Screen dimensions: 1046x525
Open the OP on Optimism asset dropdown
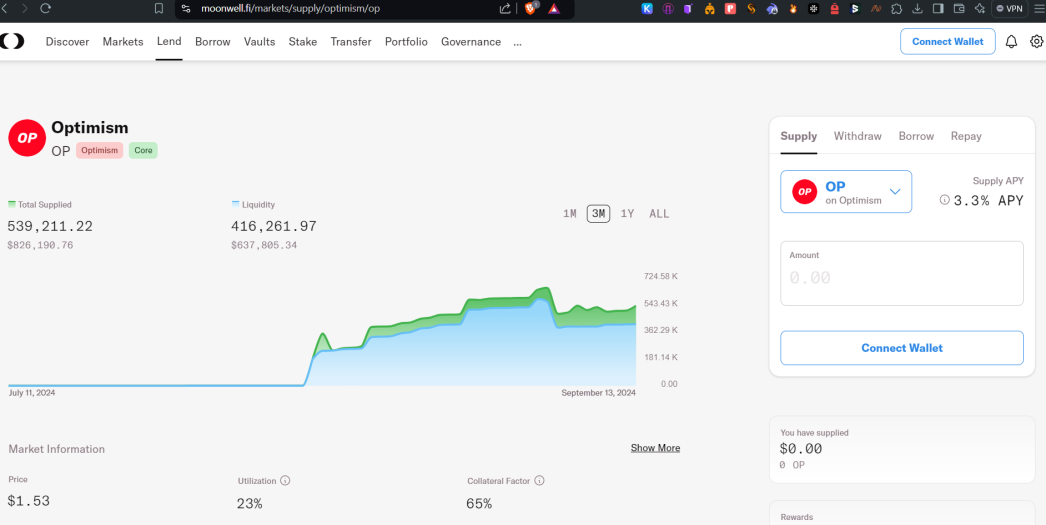[x=846, y=191]
